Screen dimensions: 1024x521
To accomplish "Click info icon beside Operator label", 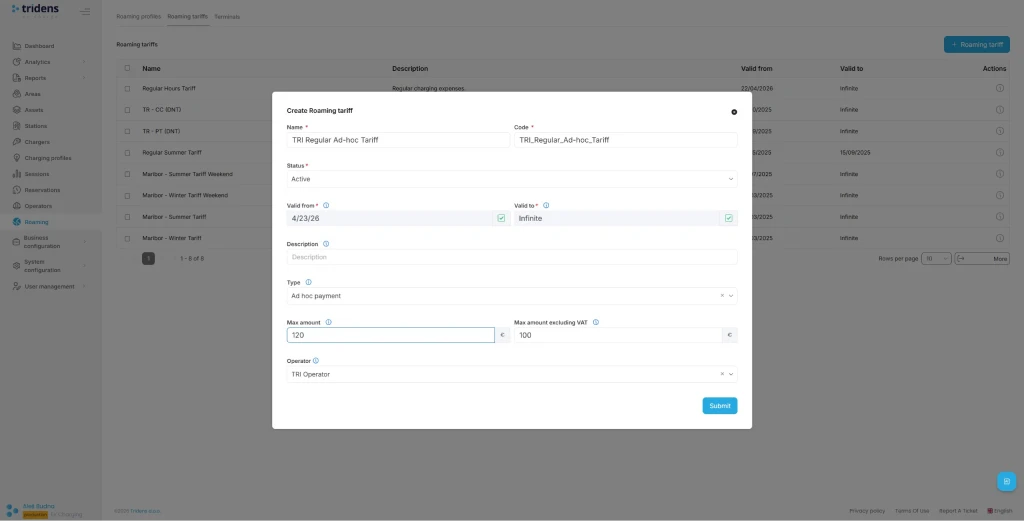I will coord(316,360).
